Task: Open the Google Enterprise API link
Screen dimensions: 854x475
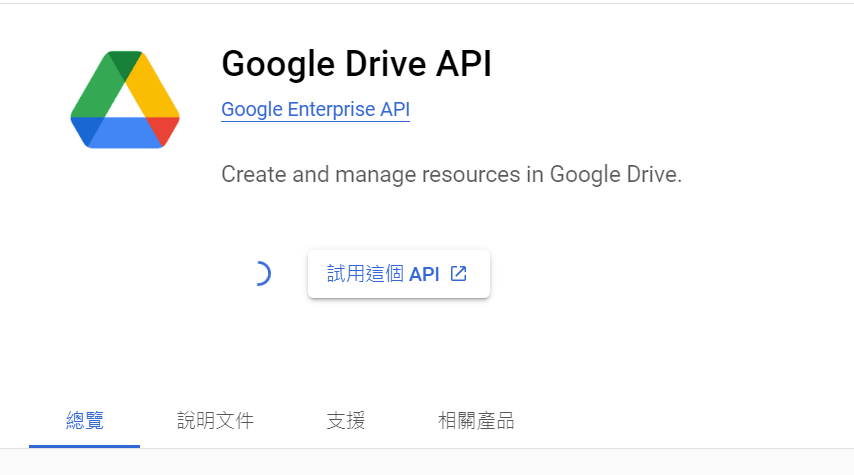Action: click(315, 110)
